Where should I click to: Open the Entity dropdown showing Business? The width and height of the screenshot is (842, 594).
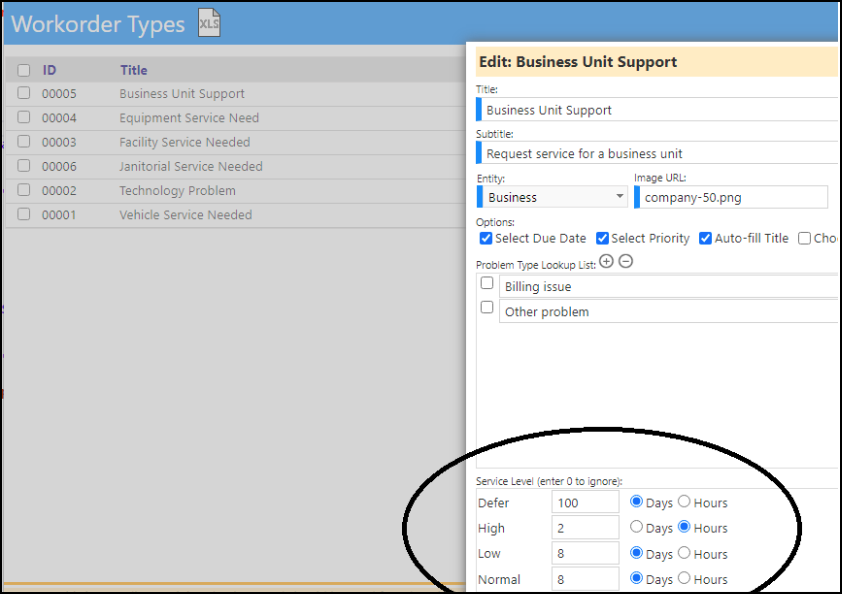[x=553, y=197]
